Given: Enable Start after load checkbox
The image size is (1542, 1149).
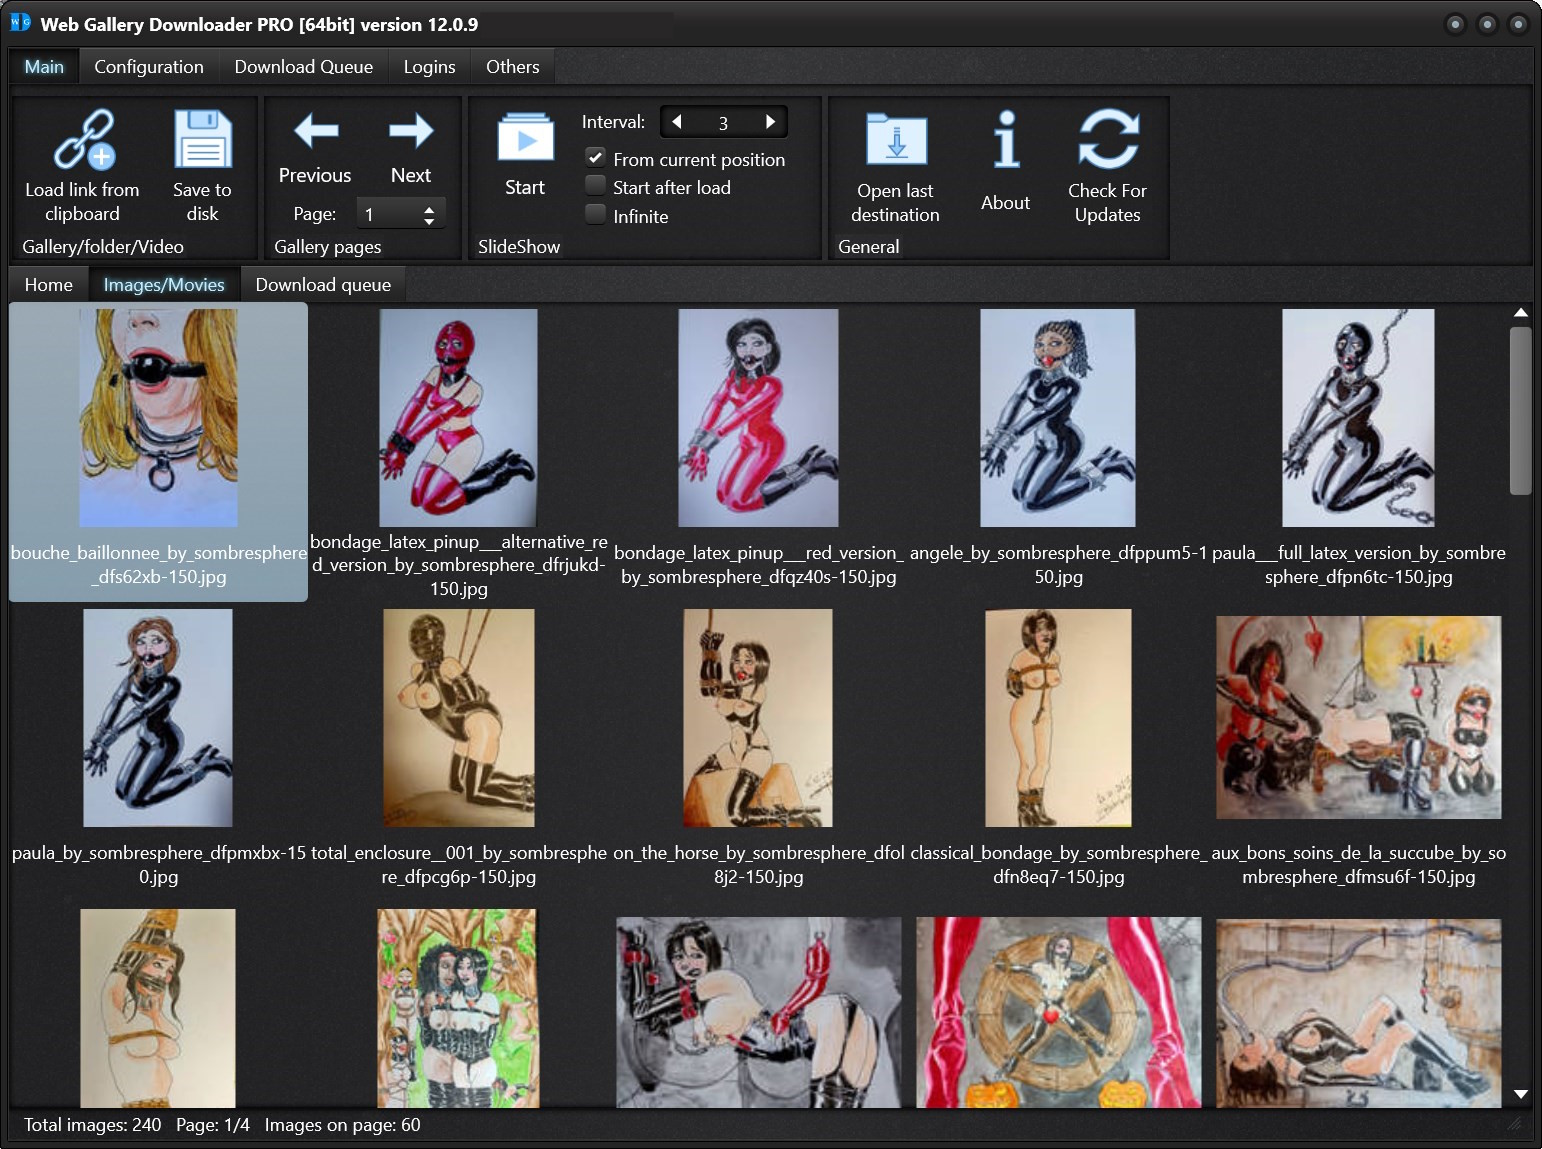Looking at the screenshot, I should pyautogui.click(x=595, y=186).
